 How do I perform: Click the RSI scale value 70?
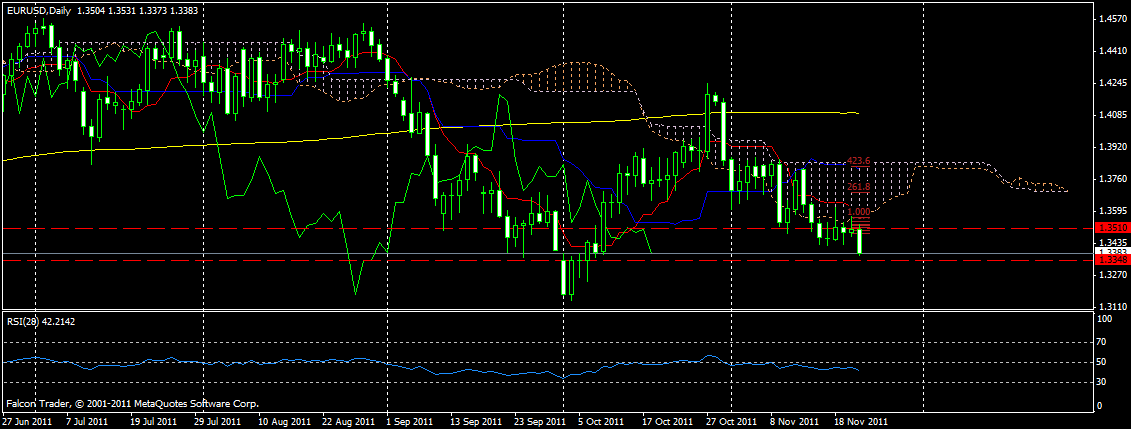click(x=1105, y=343)
